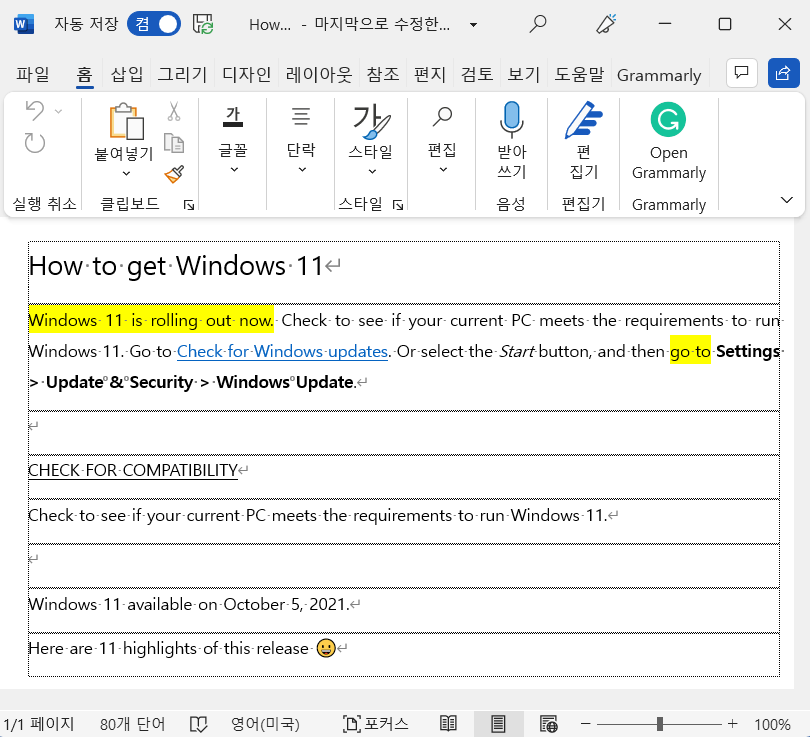Click the Open Grammarly button

(668, 140)
